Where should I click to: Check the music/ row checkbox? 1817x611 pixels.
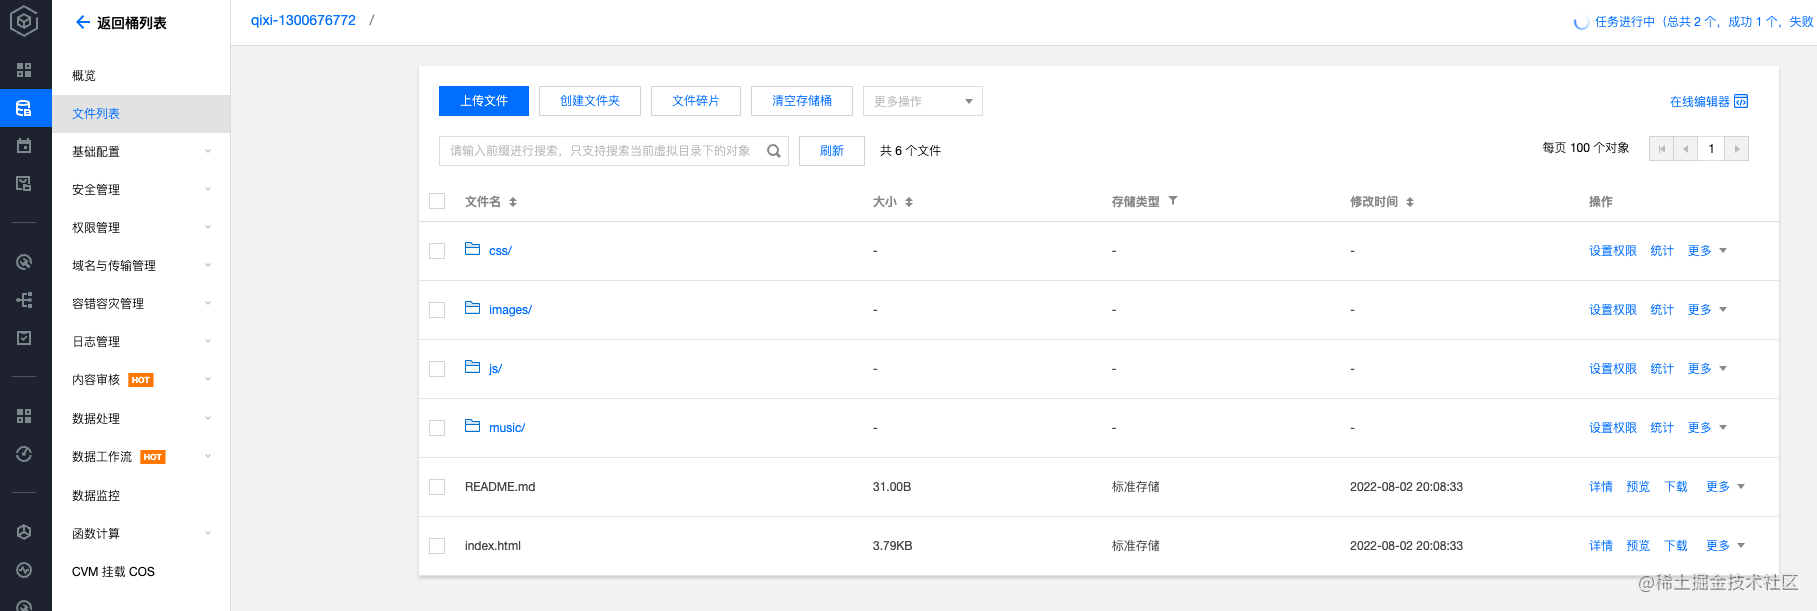(x=437, y=428)
